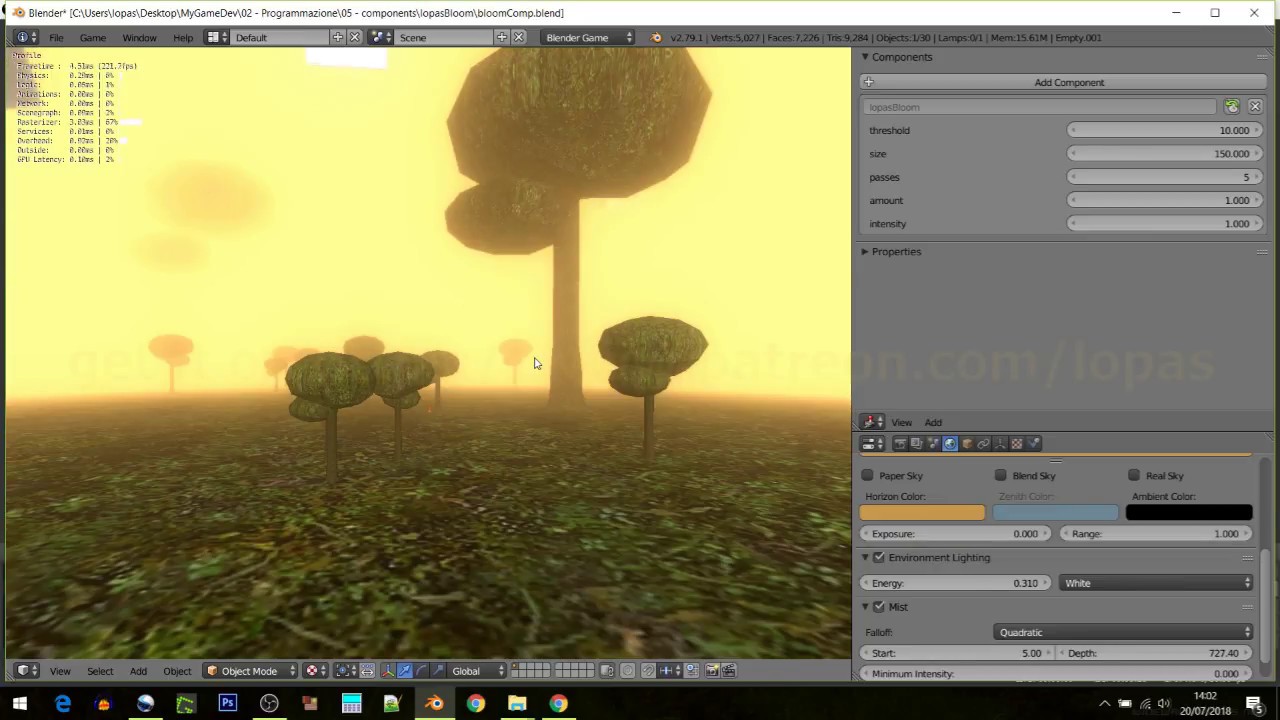Open the Global orientation dropdown

coord(477,671)
